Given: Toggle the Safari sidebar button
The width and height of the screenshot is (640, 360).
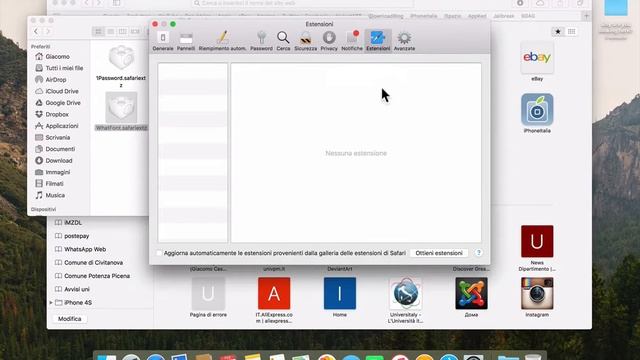Looking at the screenshot, I should [x=117, y=3].
